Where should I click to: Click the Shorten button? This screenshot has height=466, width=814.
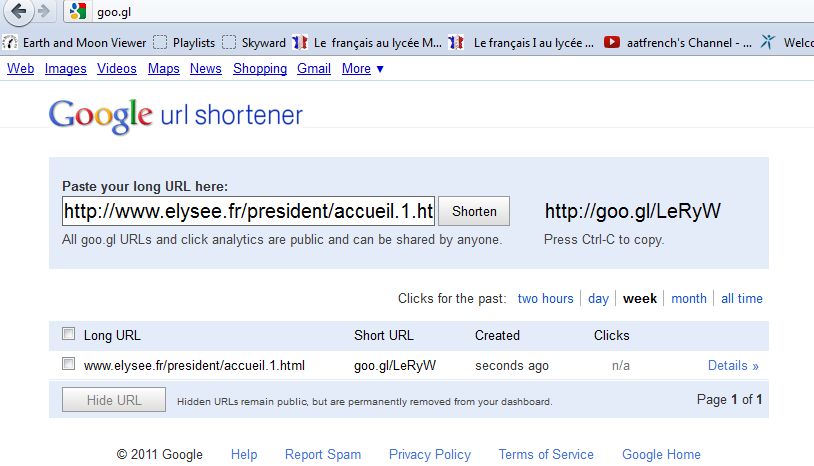tap(474, 211)
